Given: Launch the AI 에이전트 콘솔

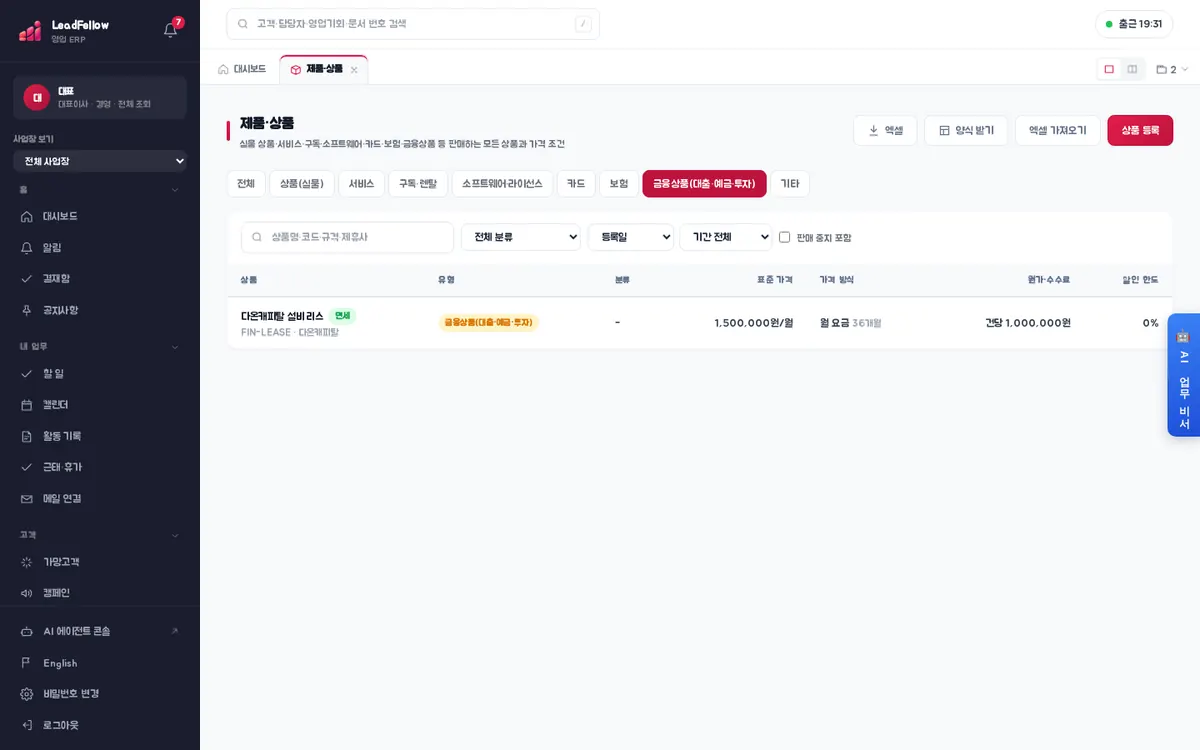Looking at the screenshot, I should click(100, 631).
